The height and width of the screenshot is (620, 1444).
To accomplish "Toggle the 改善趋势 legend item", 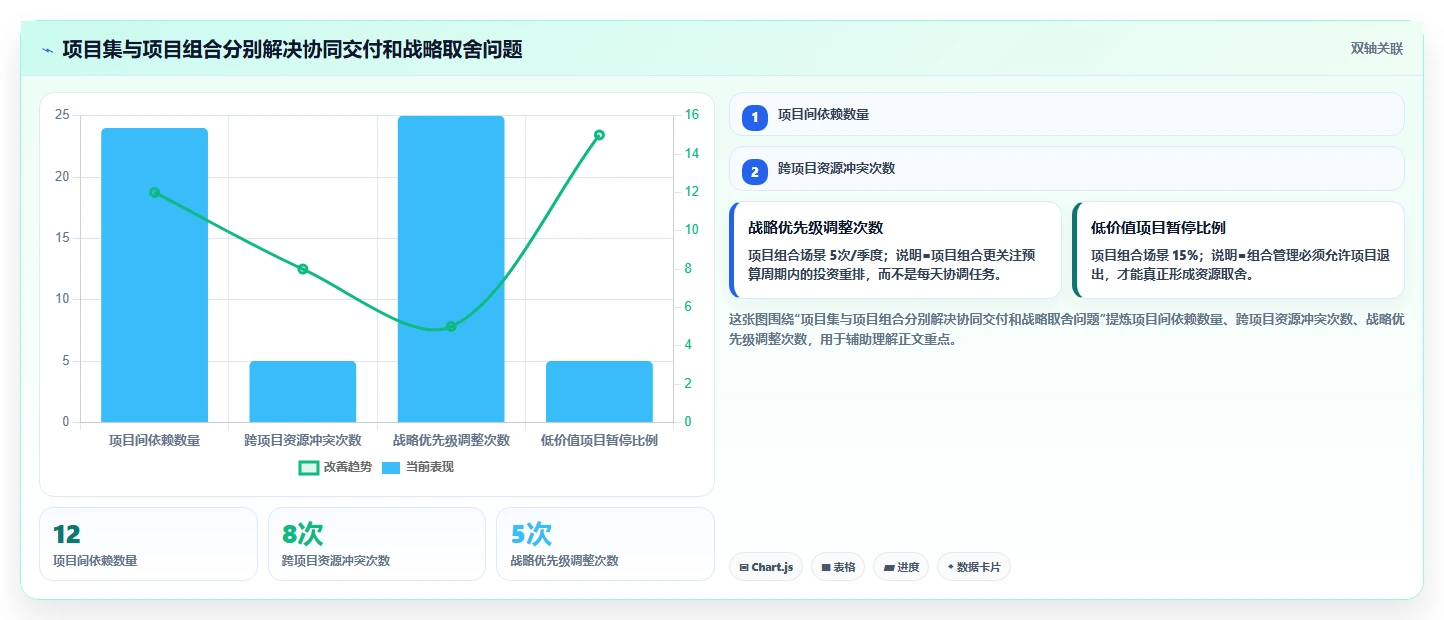I will (x=335, y=467).
